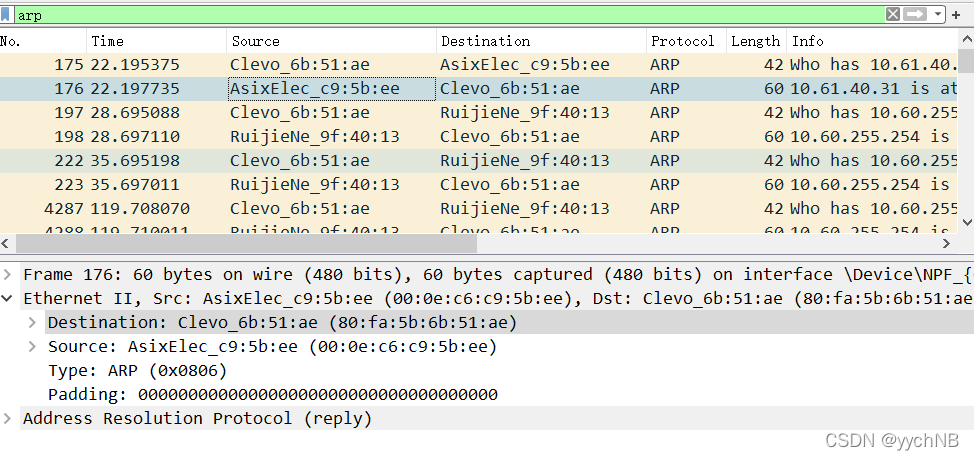Select packet 176 source AsixElec_c9:5b:ee cell
This screenshot has height=460, width=974.
(x=332, y=89)
